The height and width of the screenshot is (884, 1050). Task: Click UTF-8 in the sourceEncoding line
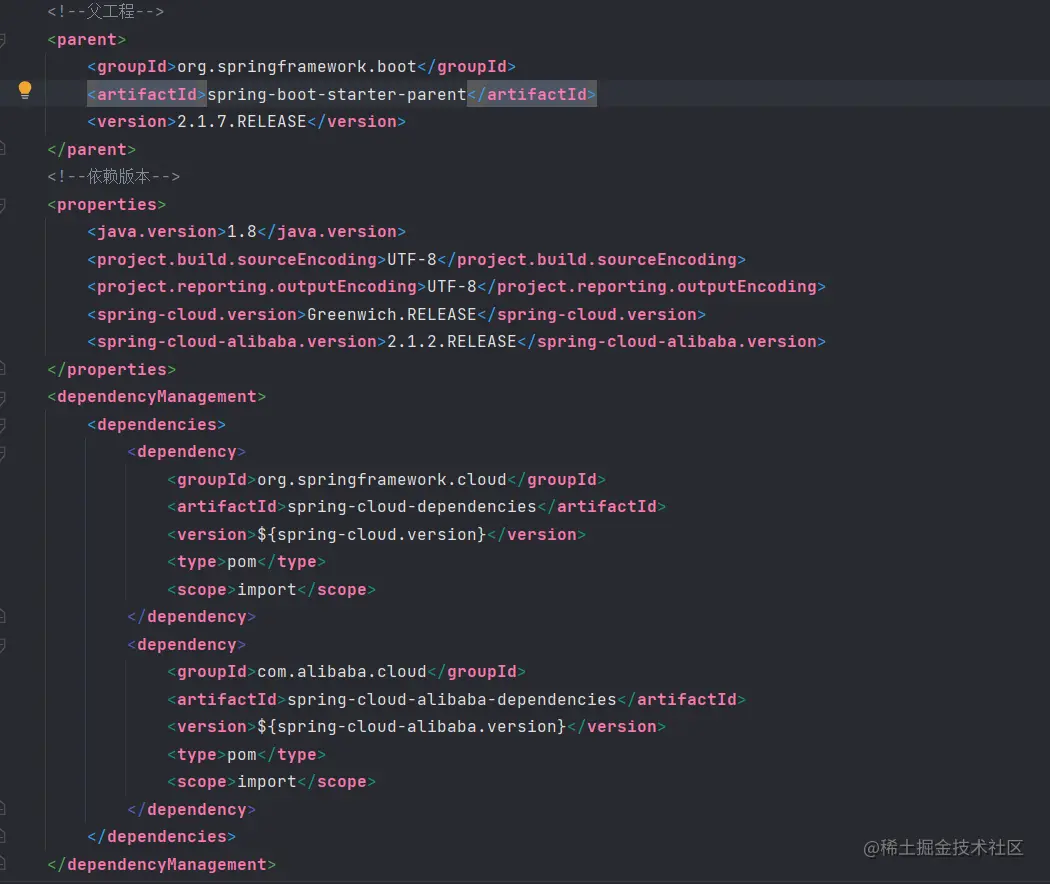pos(412,259)
